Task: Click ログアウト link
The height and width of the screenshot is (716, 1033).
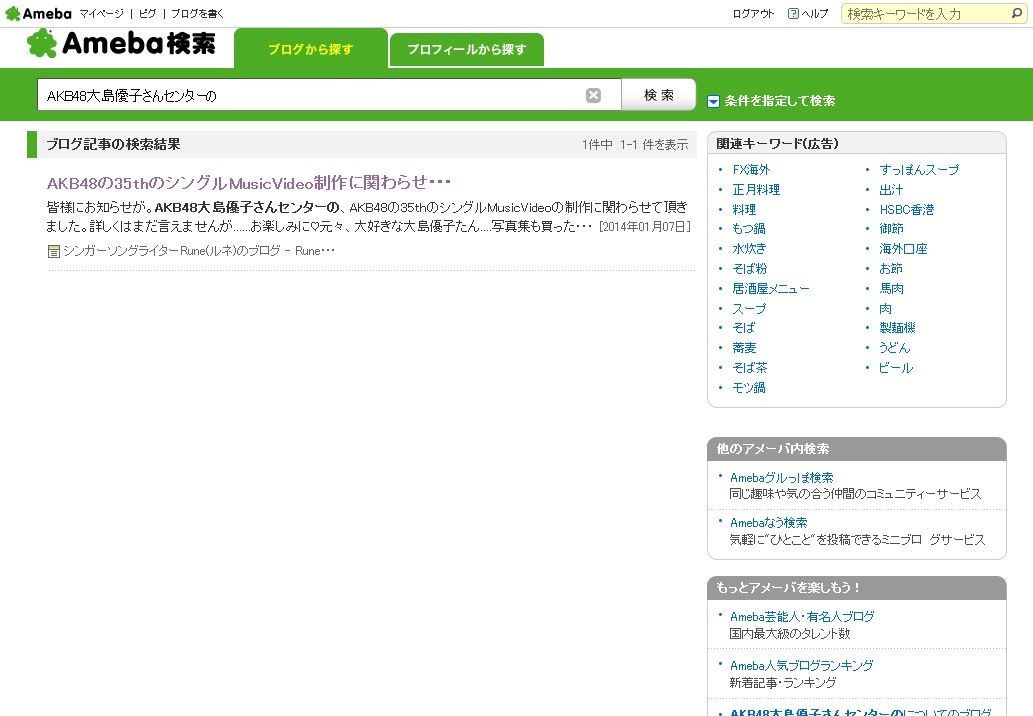Action: click(x=753, y=14)
